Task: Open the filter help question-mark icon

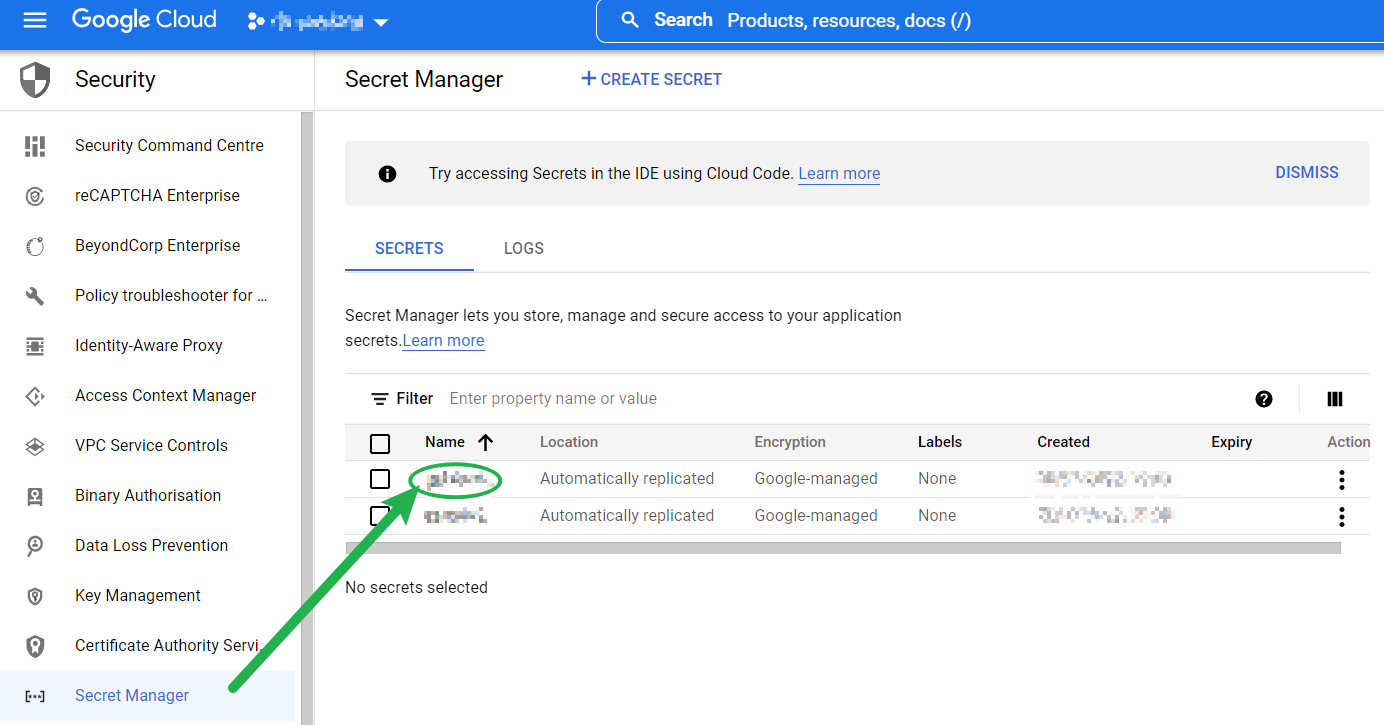Action: point(1264,399)
